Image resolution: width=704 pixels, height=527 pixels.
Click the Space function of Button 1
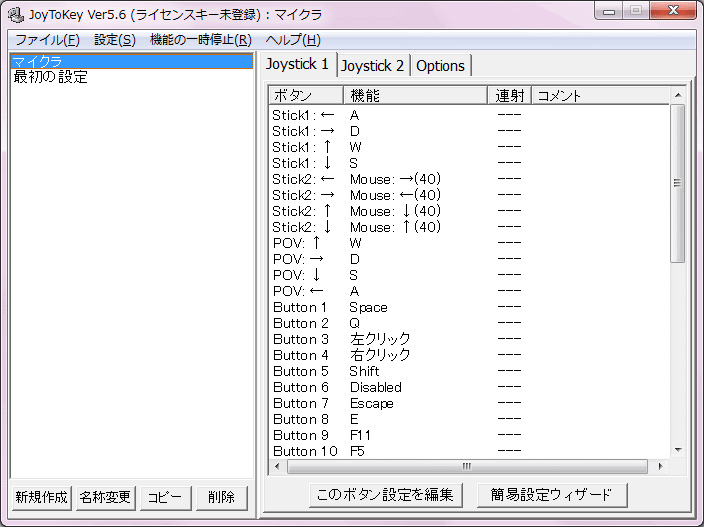(x=368, y=307)
